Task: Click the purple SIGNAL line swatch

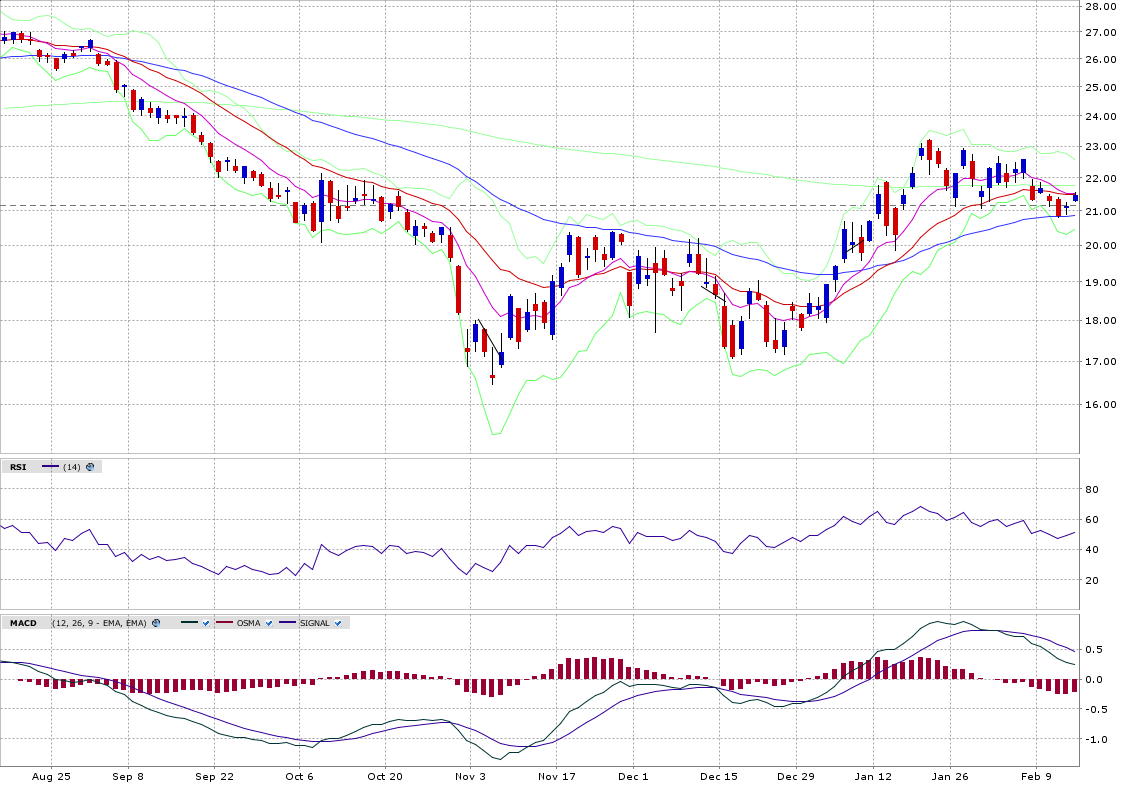Action: coord(287,623)
